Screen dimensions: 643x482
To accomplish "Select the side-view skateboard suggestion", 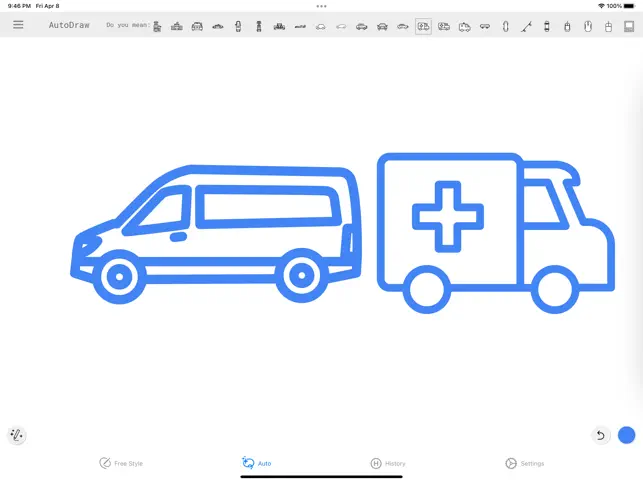I will pyautogui.click(x=485, y=27).
